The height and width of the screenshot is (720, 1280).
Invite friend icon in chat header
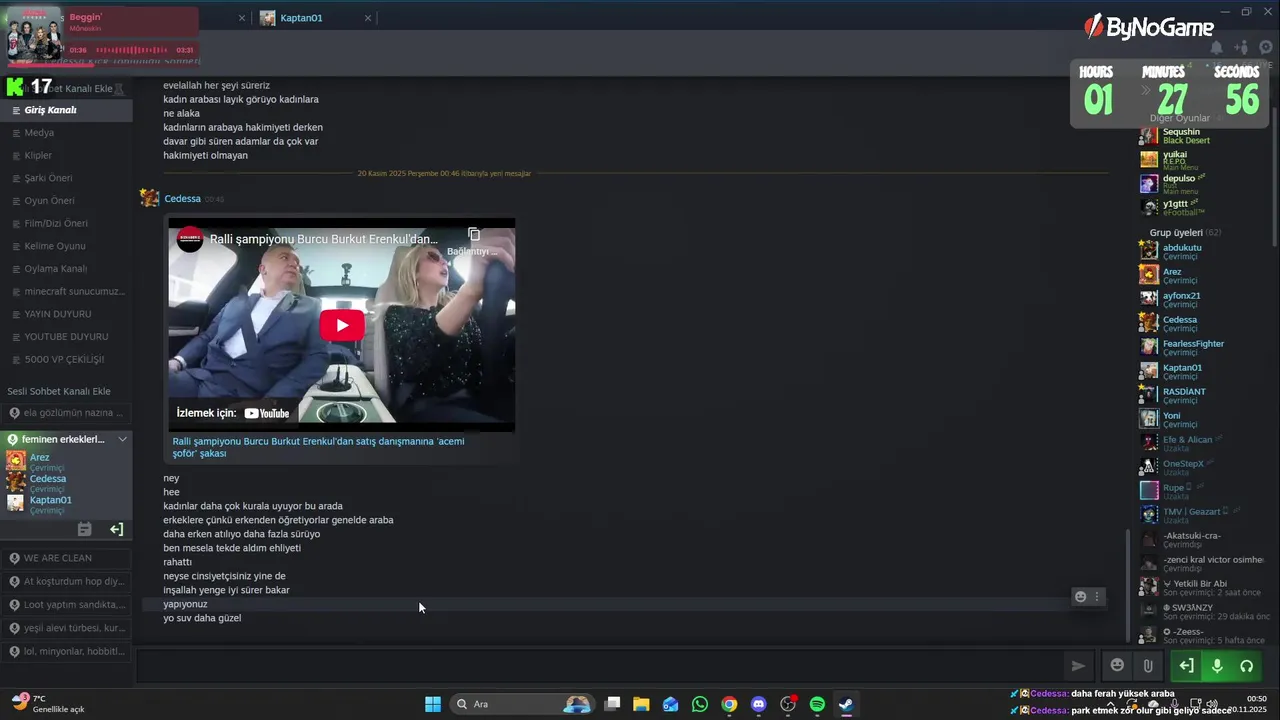pos(1241,47)
